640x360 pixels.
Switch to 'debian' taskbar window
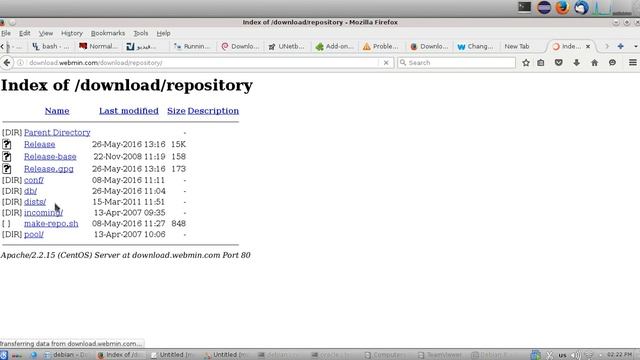tap(66, 355)
